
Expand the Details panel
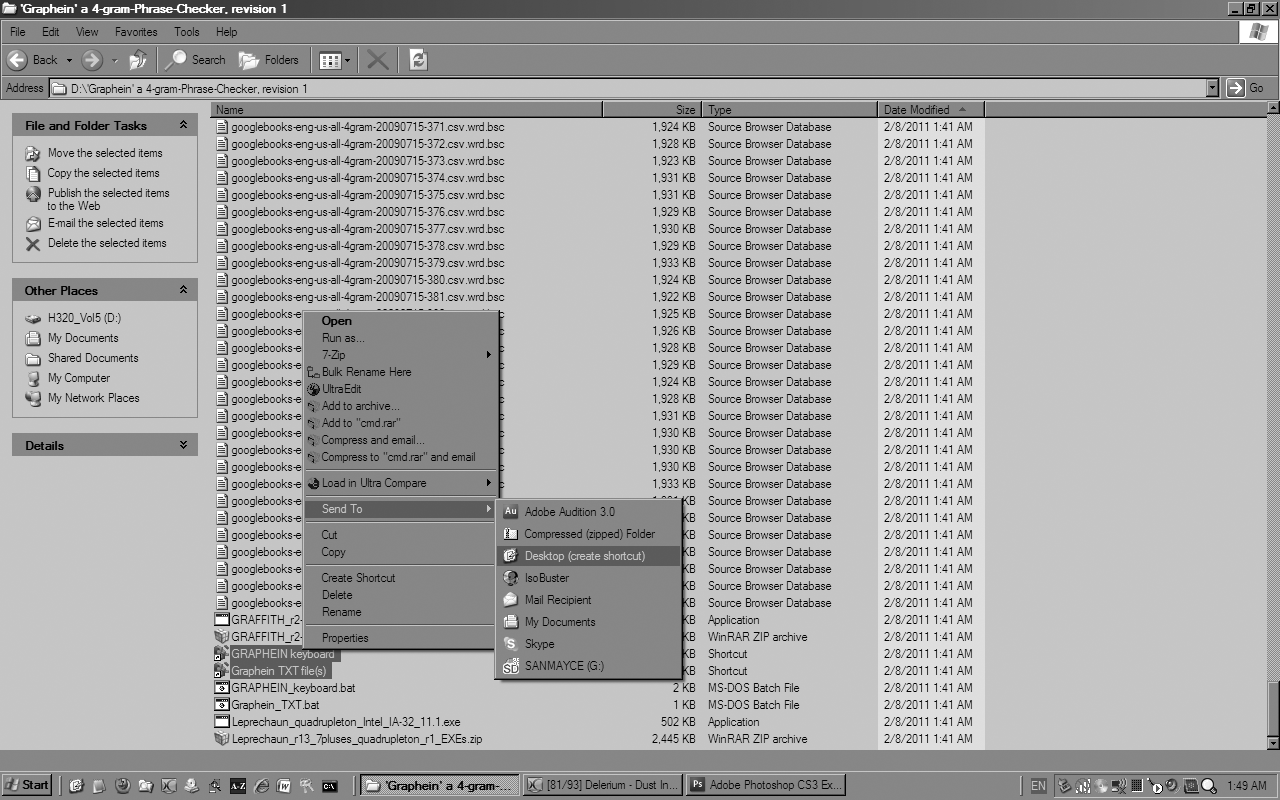point(183,445)
